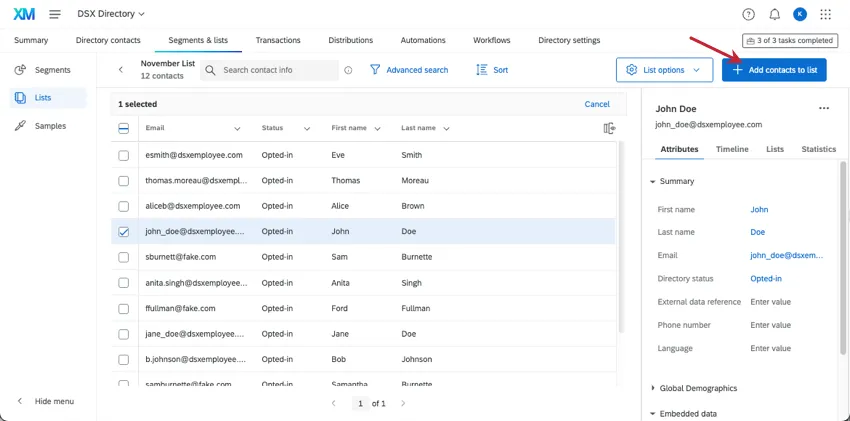Open the help question mark icon
Image resolution: width=850 pixels, height=421 pixels.
coord(749,14)
